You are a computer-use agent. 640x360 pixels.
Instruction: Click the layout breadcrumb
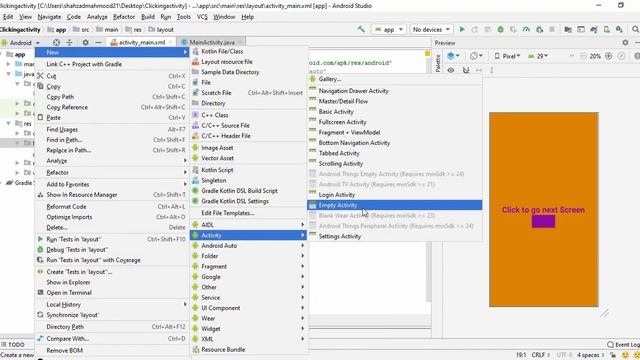pyautogui.click(x=161, y=29)
